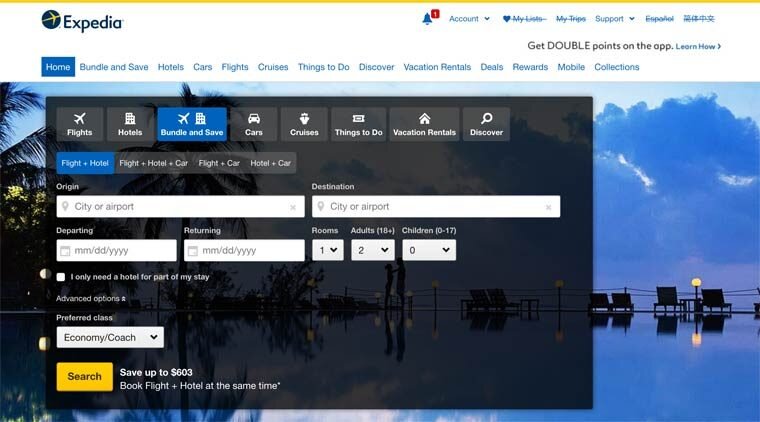This screenshot has width=760, height=422.
Task: Select the Cruises tab with ship icon
Action: click(x=304, y=125)
